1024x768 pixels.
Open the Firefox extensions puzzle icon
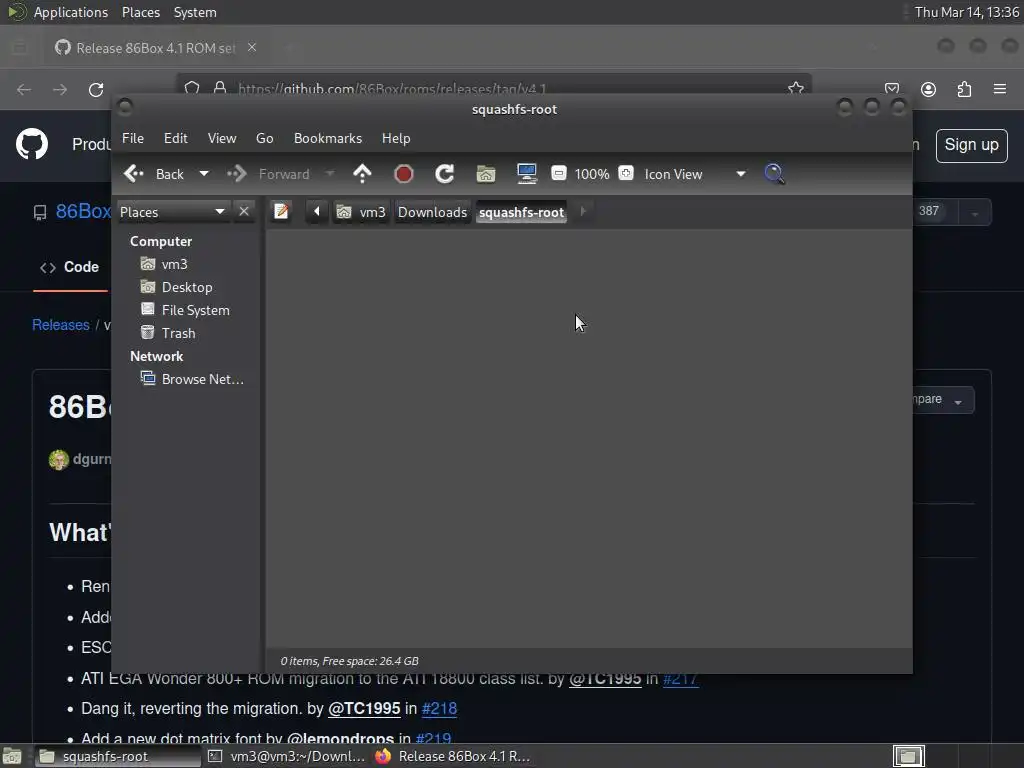[x=965, y=89]
